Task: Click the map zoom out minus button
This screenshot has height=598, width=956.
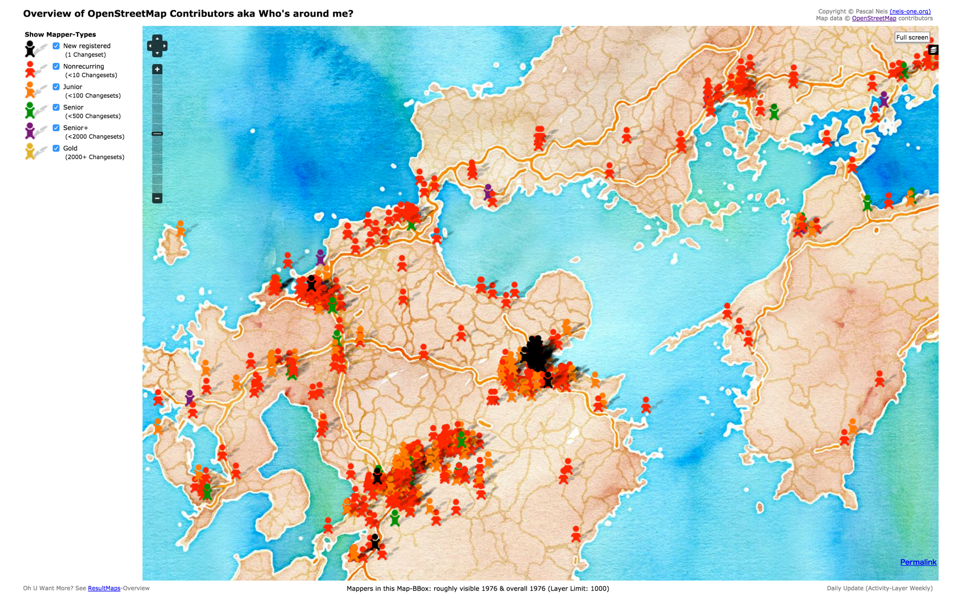Action: tap(157, 198)
